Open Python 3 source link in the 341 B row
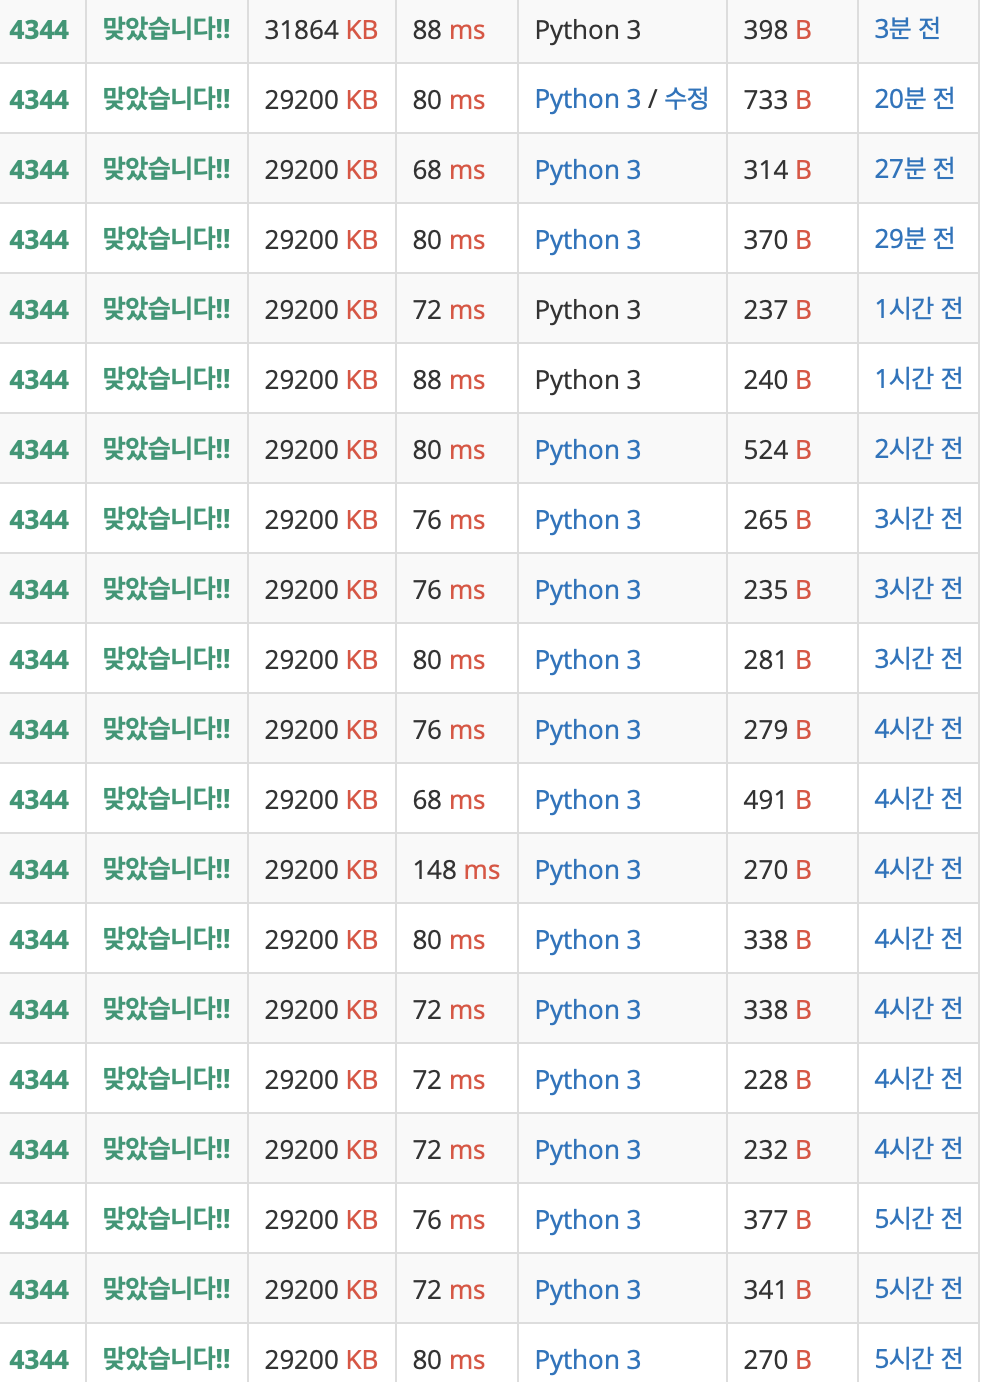Screen dimensions: 984x1382 (588, 1290)
